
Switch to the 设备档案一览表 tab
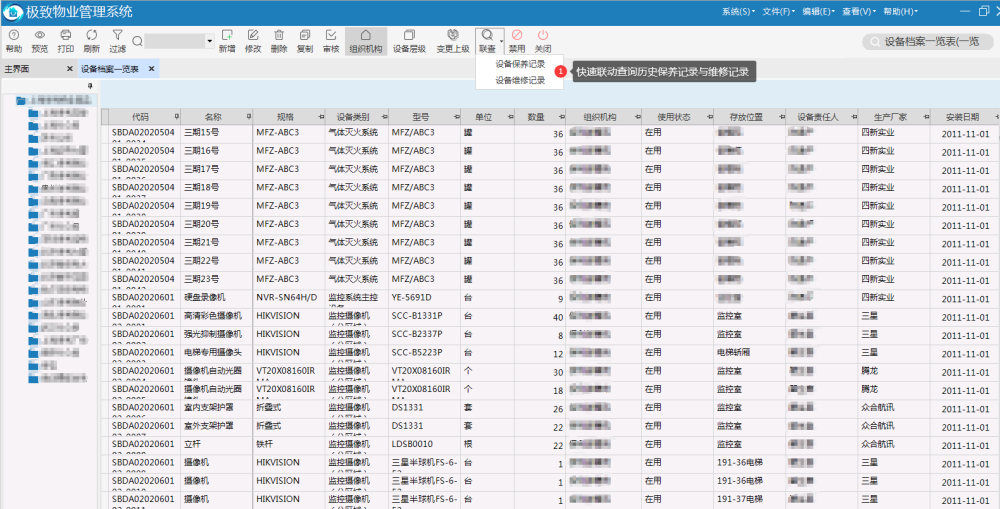coord(110,69)
